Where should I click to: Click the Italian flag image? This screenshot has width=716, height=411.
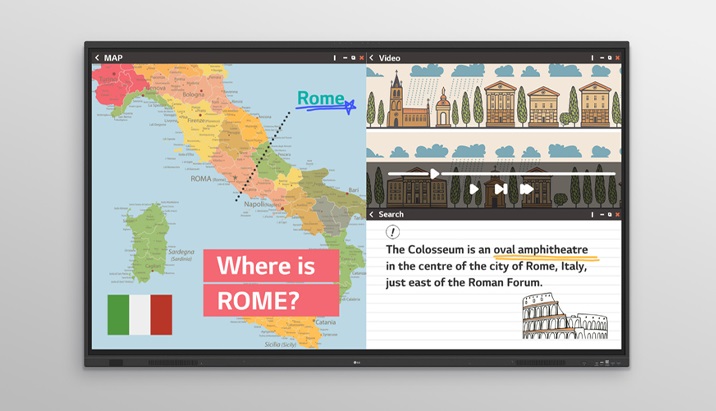click(x=140, y=315)
